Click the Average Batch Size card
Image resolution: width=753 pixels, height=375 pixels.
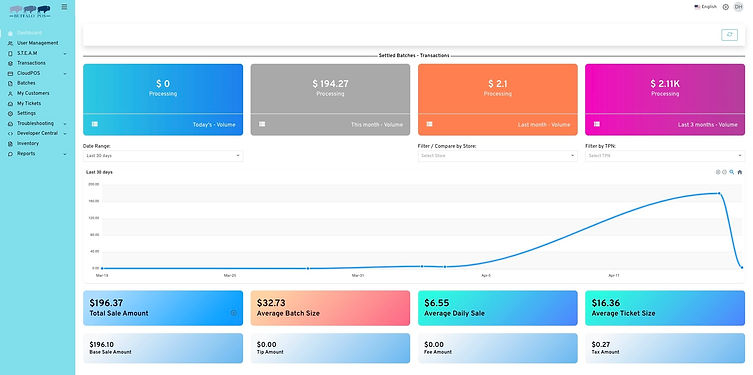[330, 308]
